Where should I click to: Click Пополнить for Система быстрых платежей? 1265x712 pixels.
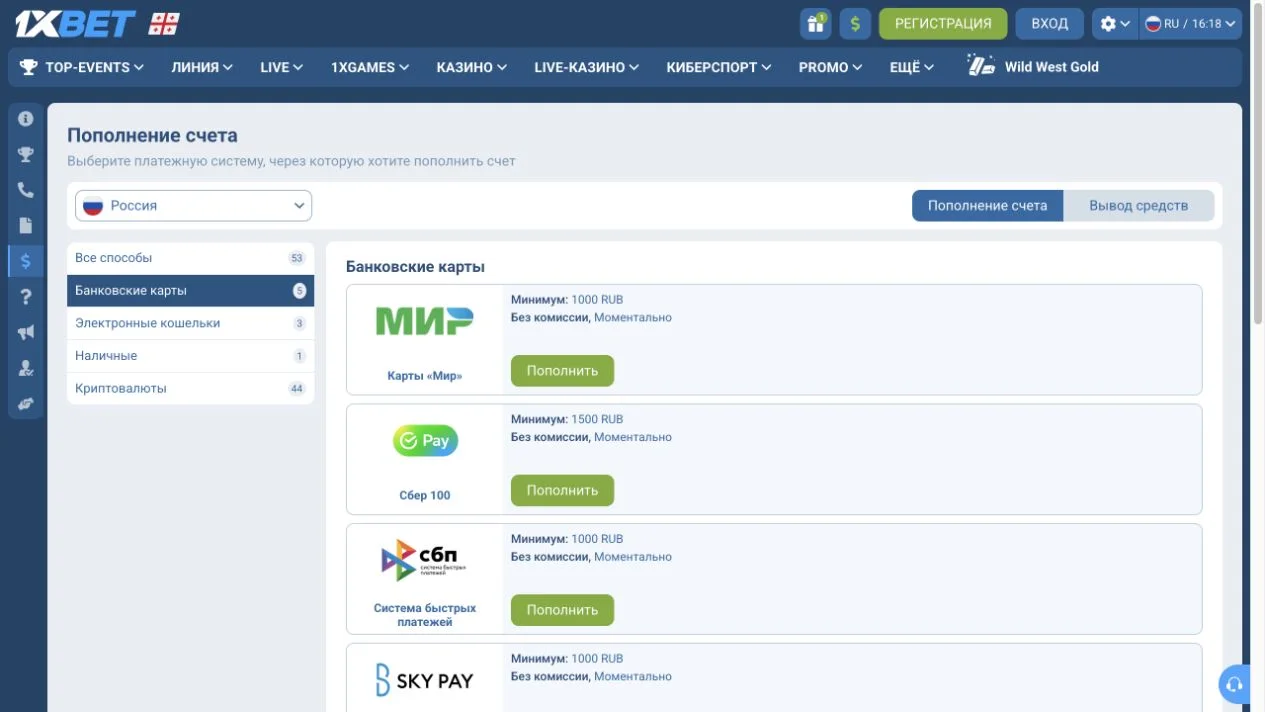[562, 610]
